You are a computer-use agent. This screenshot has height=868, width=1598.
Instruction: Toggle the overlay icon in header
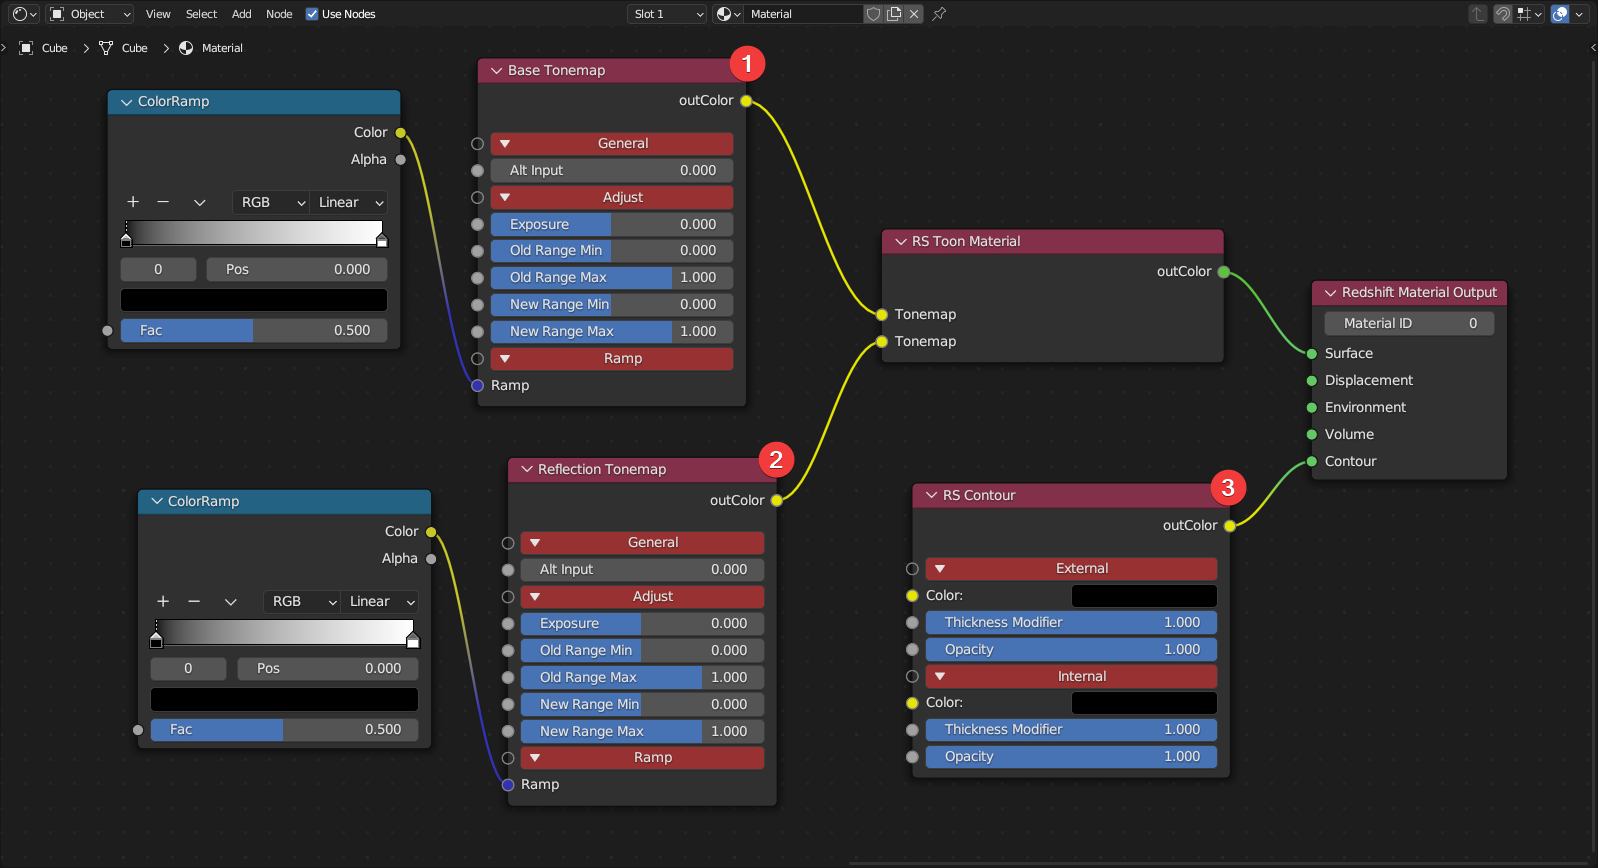tap(1560, 14)
